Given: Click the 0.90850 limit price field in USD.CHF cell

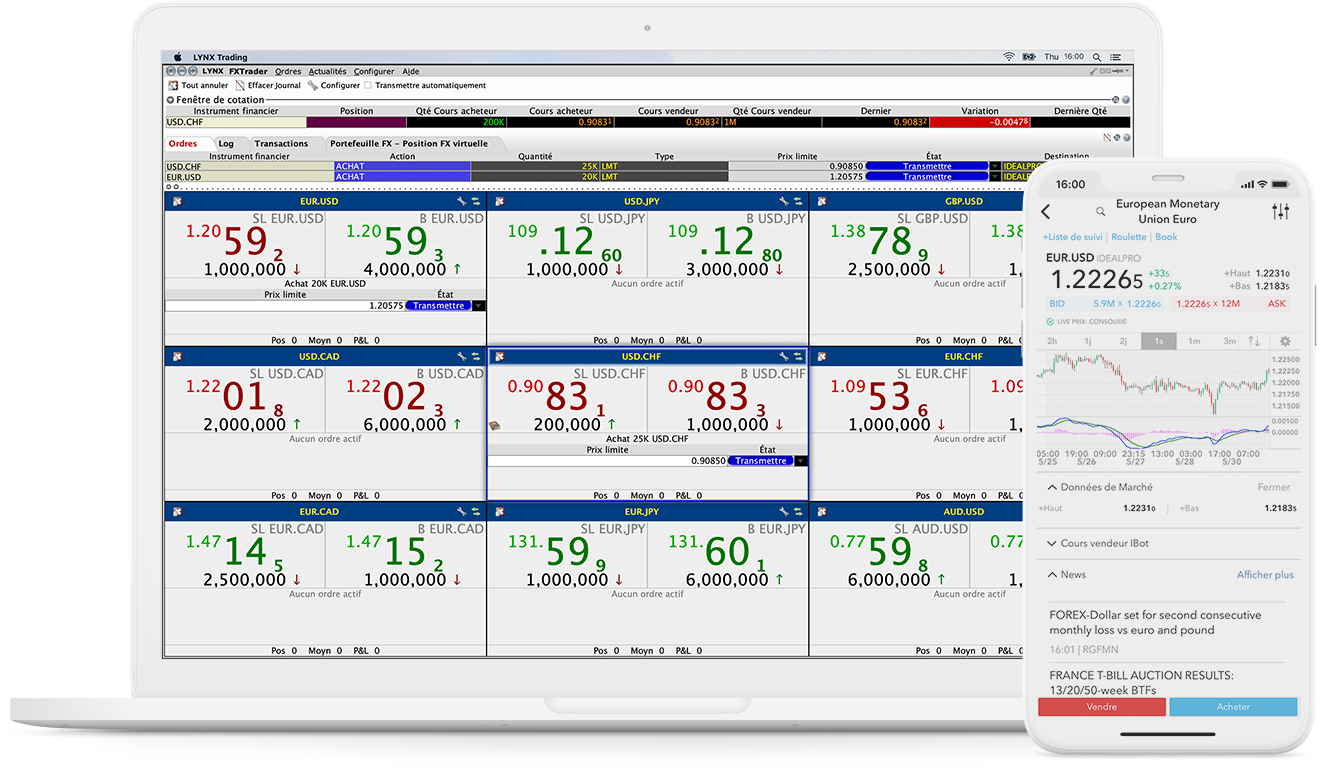Looking at the screenshot, I should tap(608, 461).
